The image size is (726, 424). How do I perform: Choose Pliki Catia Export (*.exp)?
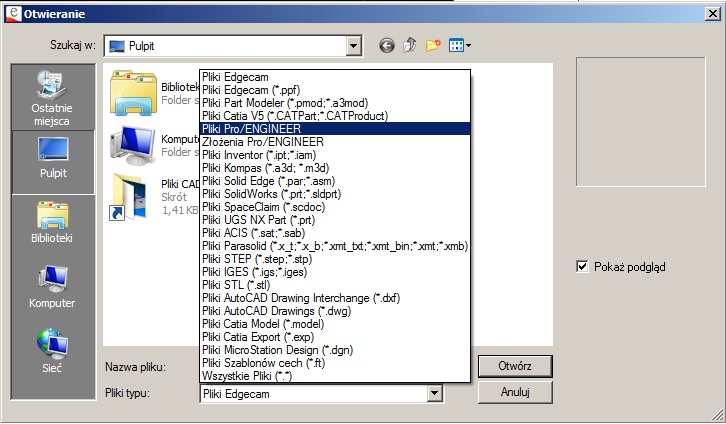pos(335,337)
